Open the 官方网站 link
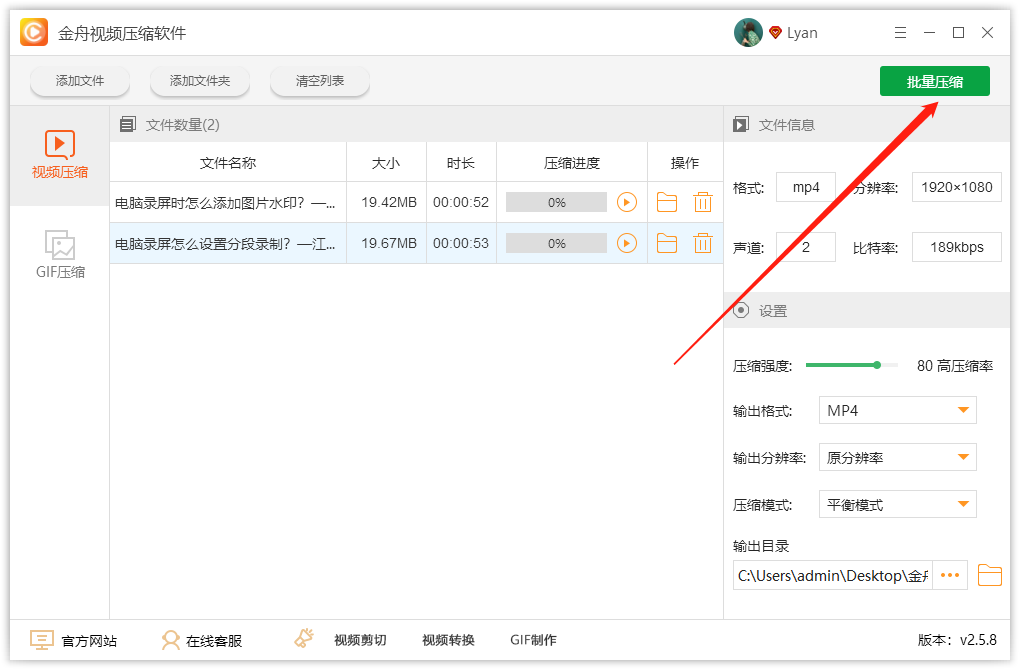This screenshot has height=670, width=1020. pos(89,641)
